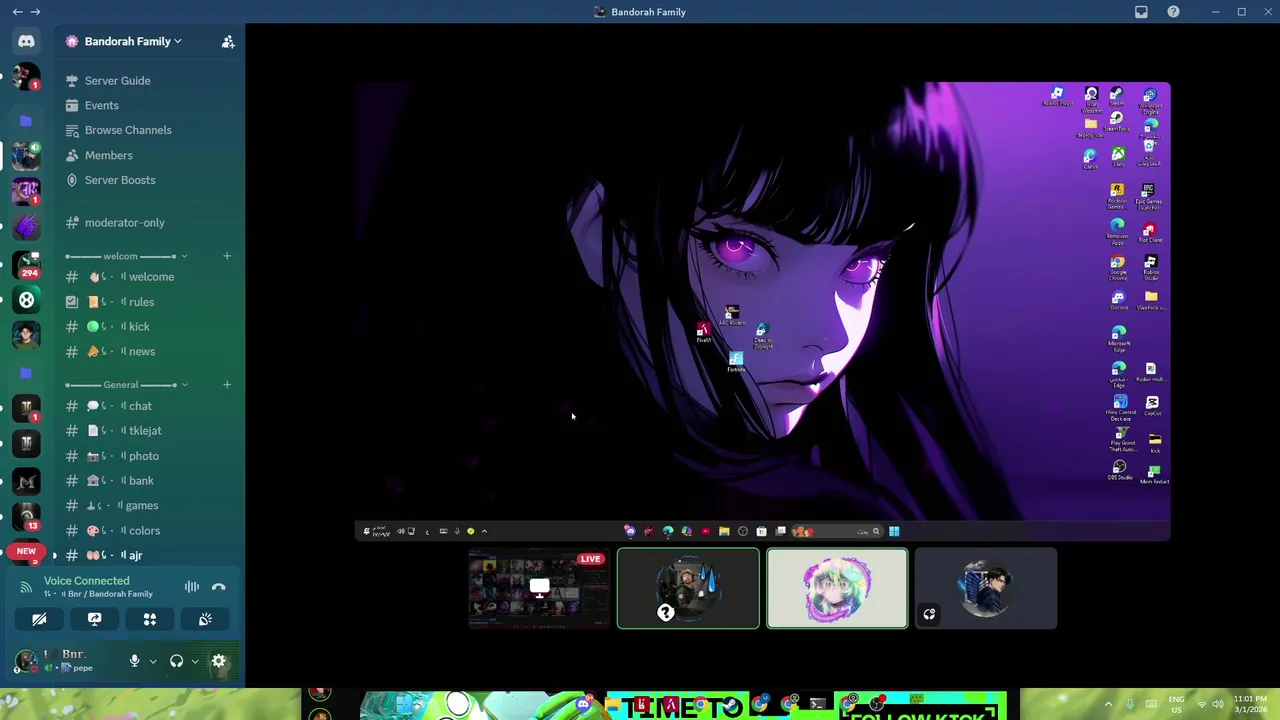Turn on camera in voice panel

[39, 619]
